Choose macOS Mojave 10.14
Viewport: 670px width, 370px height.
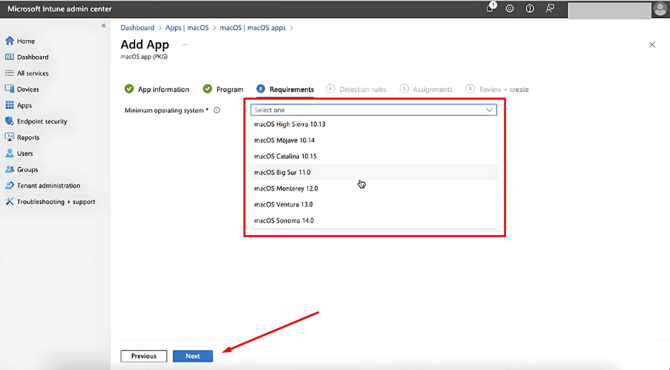(373, 140)
